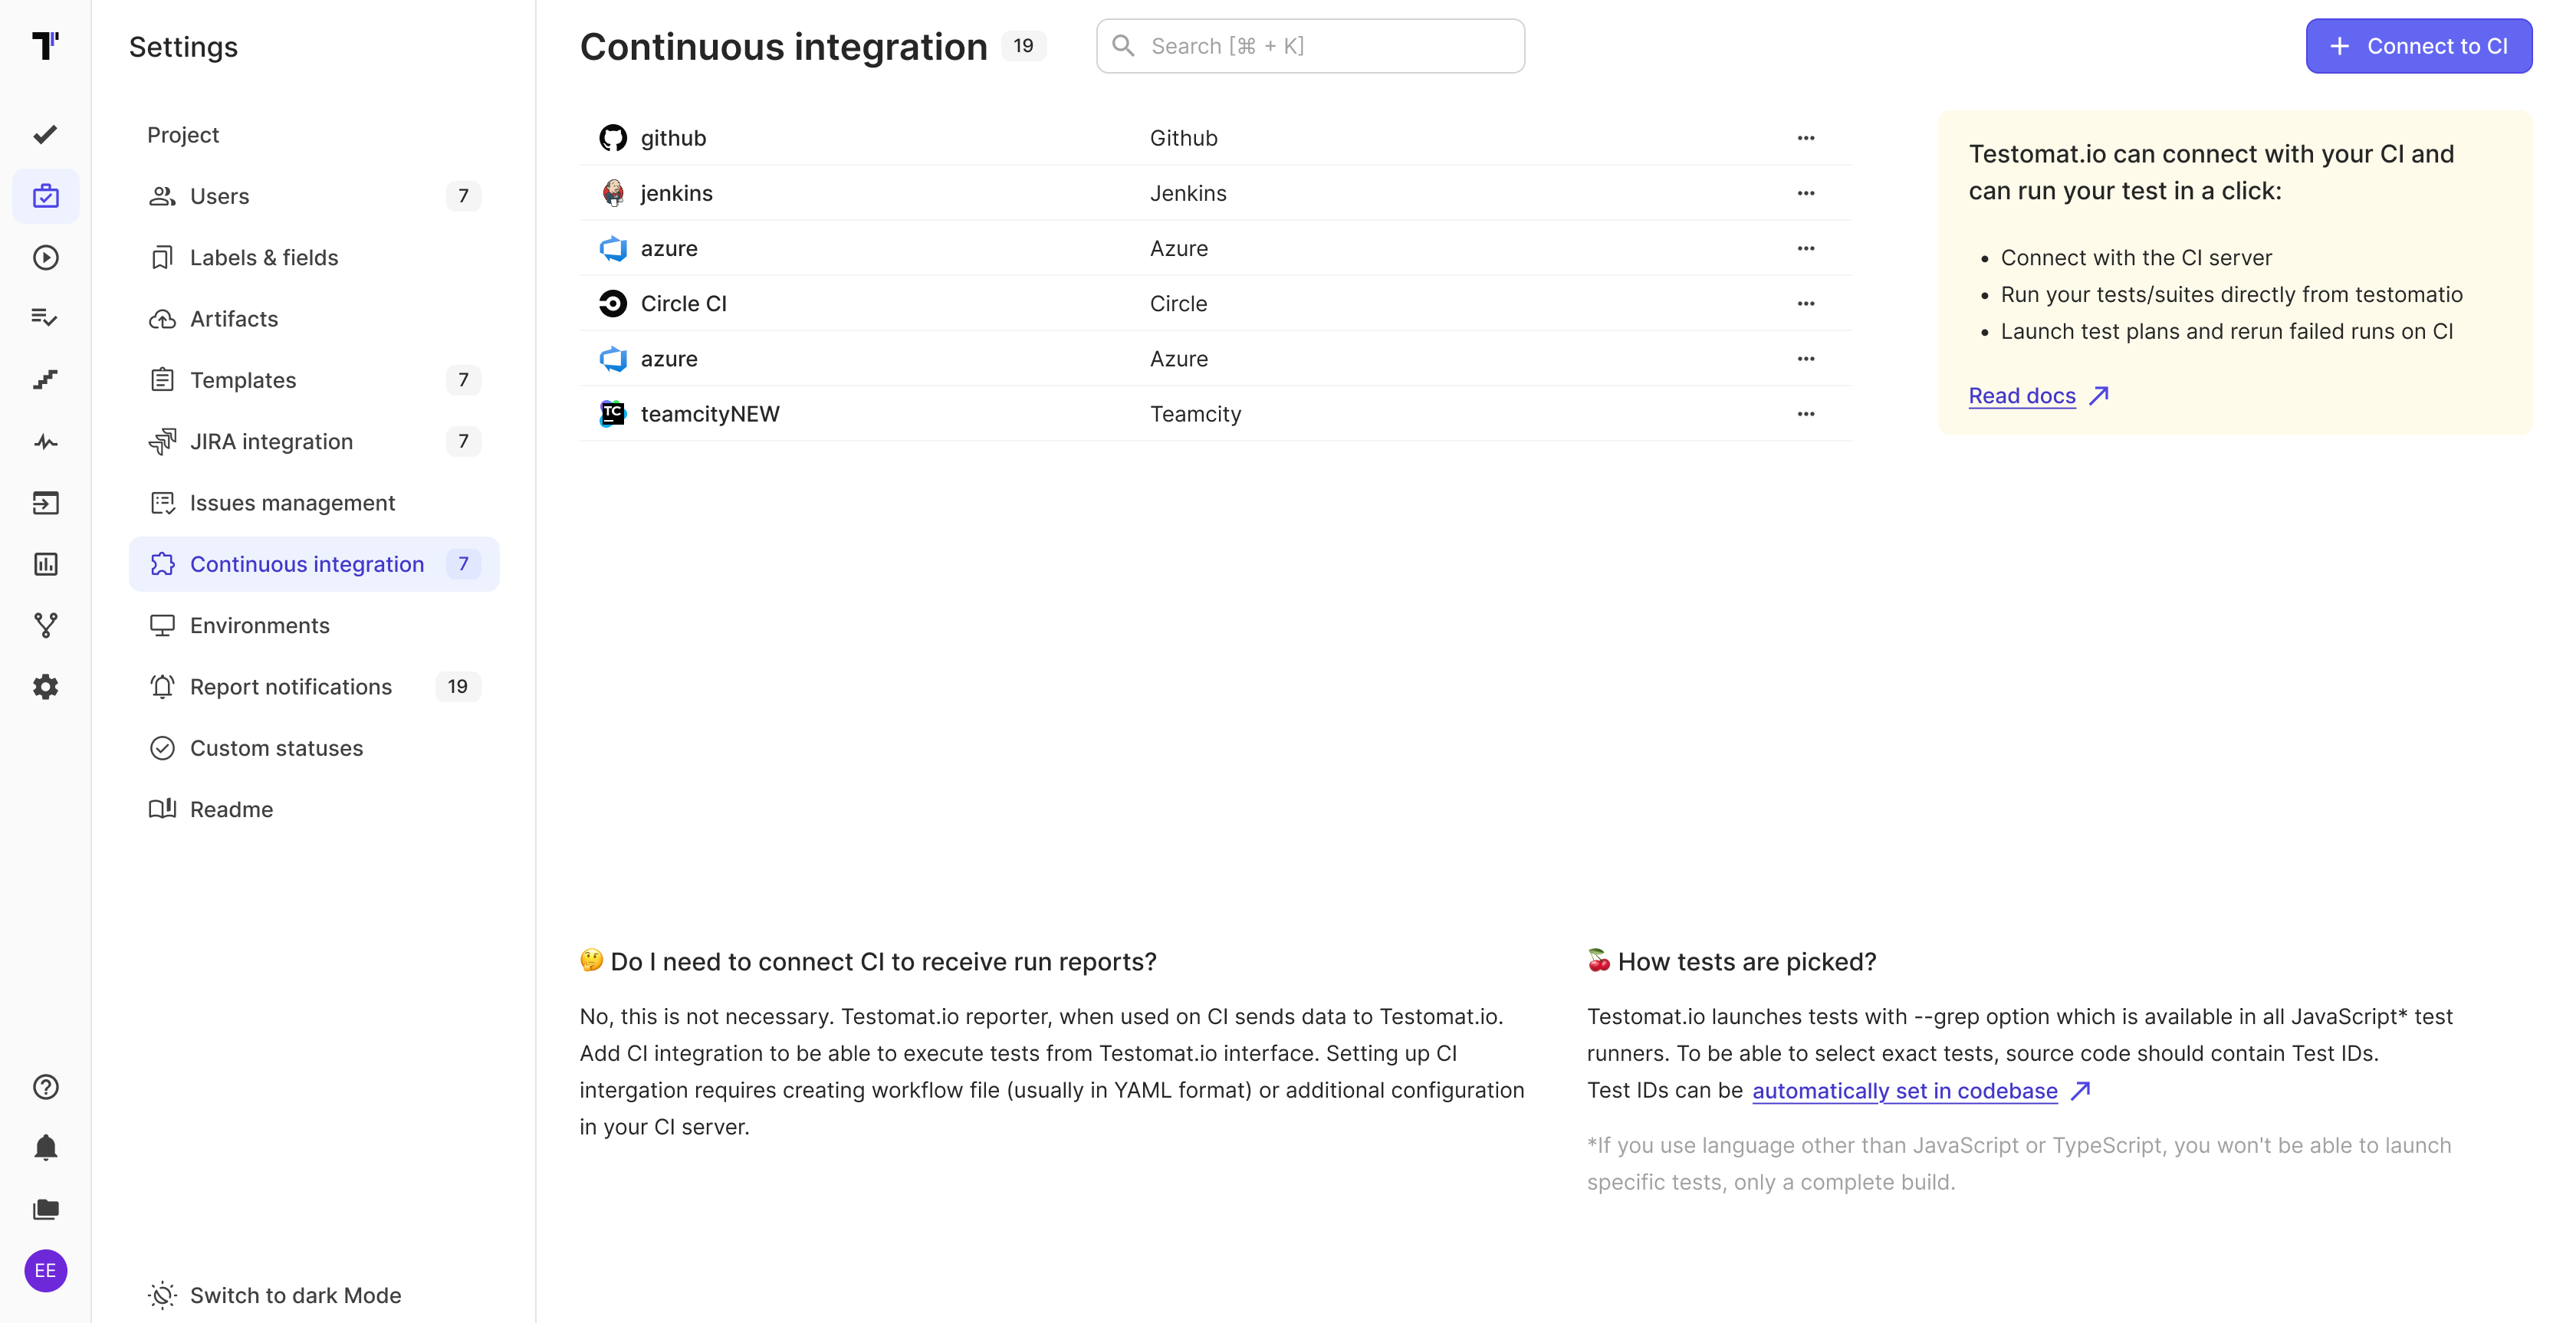
Task: Open the Runs play-circle icon in left rail
Action: click(x=45, y=257)
